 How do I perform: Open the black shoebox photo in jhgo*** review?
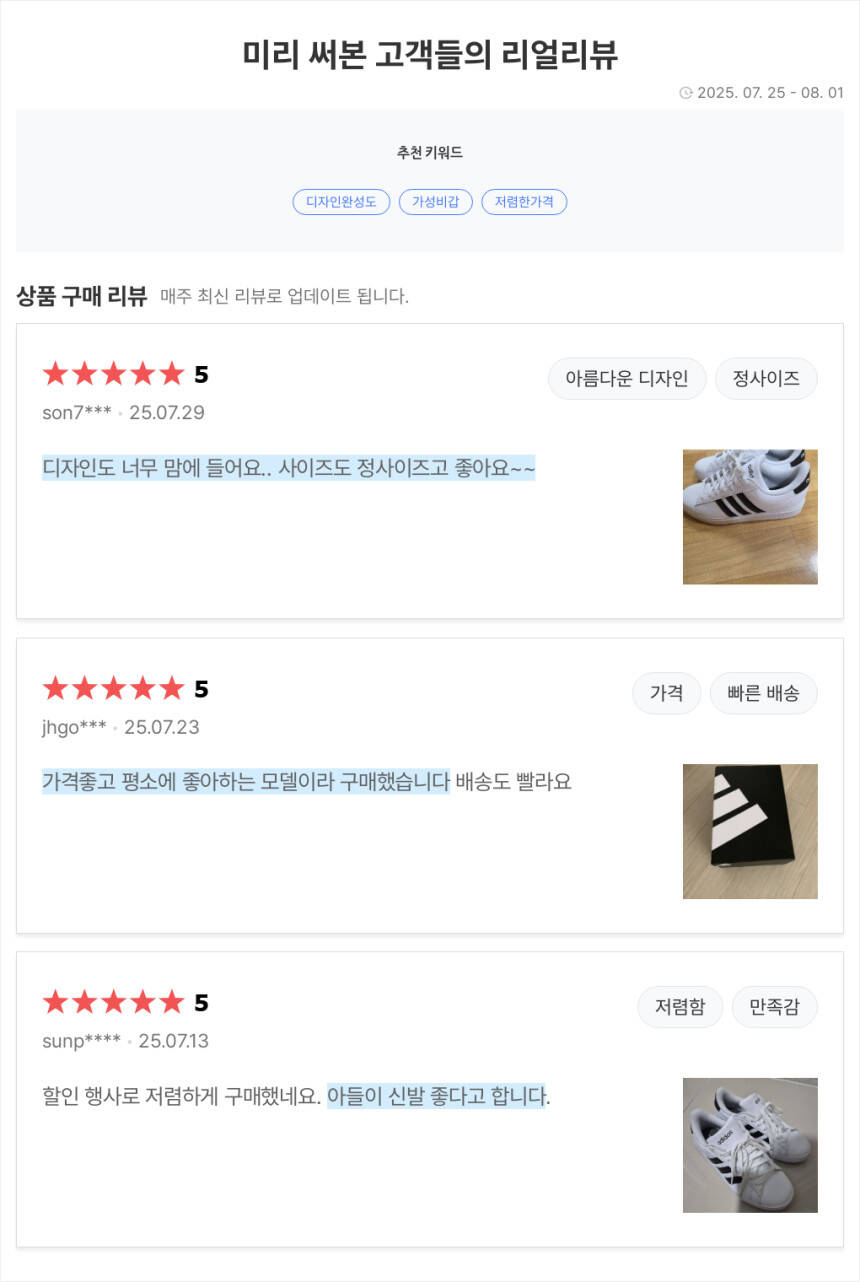point(750,832)
